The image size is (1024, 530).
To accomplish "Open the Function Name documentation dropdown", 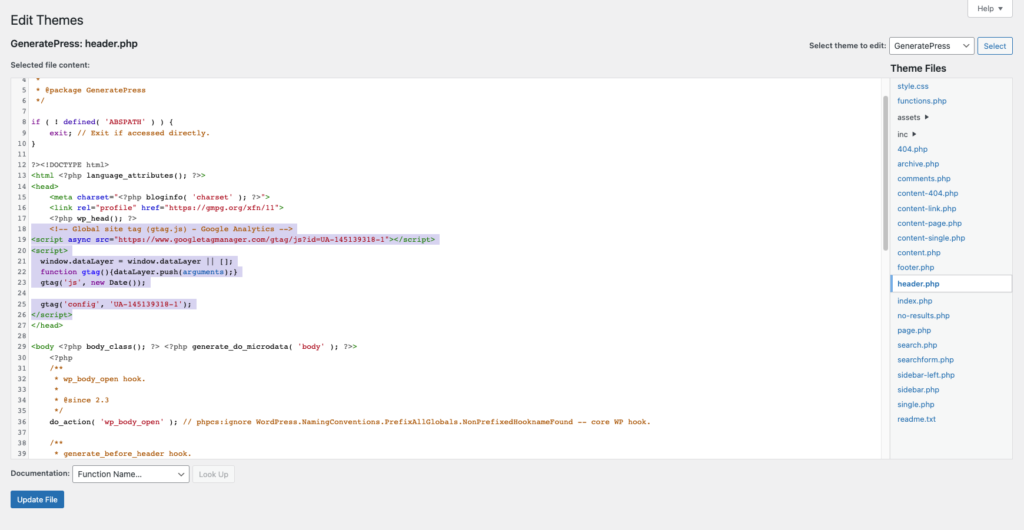I will click(x=131, y=474).
